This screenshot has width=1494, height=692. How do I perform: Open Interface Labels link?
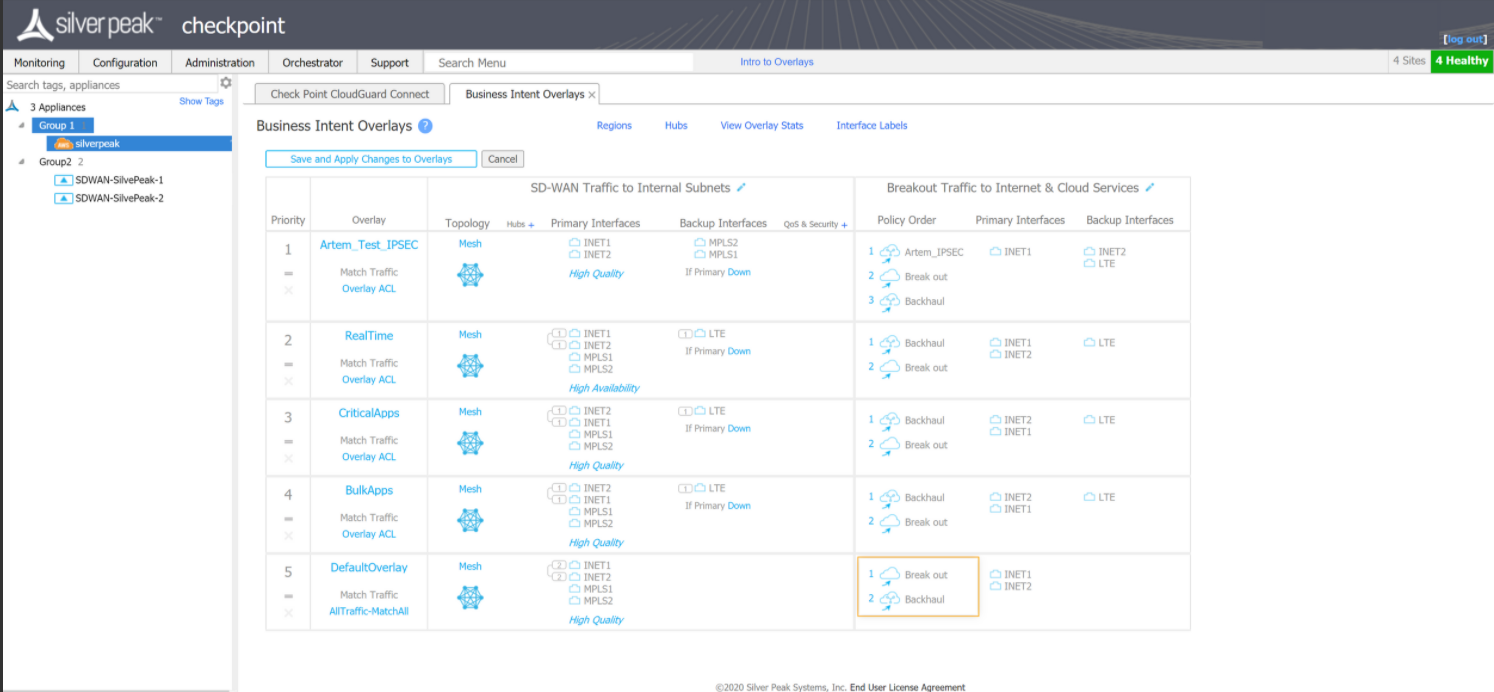tap(872, 126)
